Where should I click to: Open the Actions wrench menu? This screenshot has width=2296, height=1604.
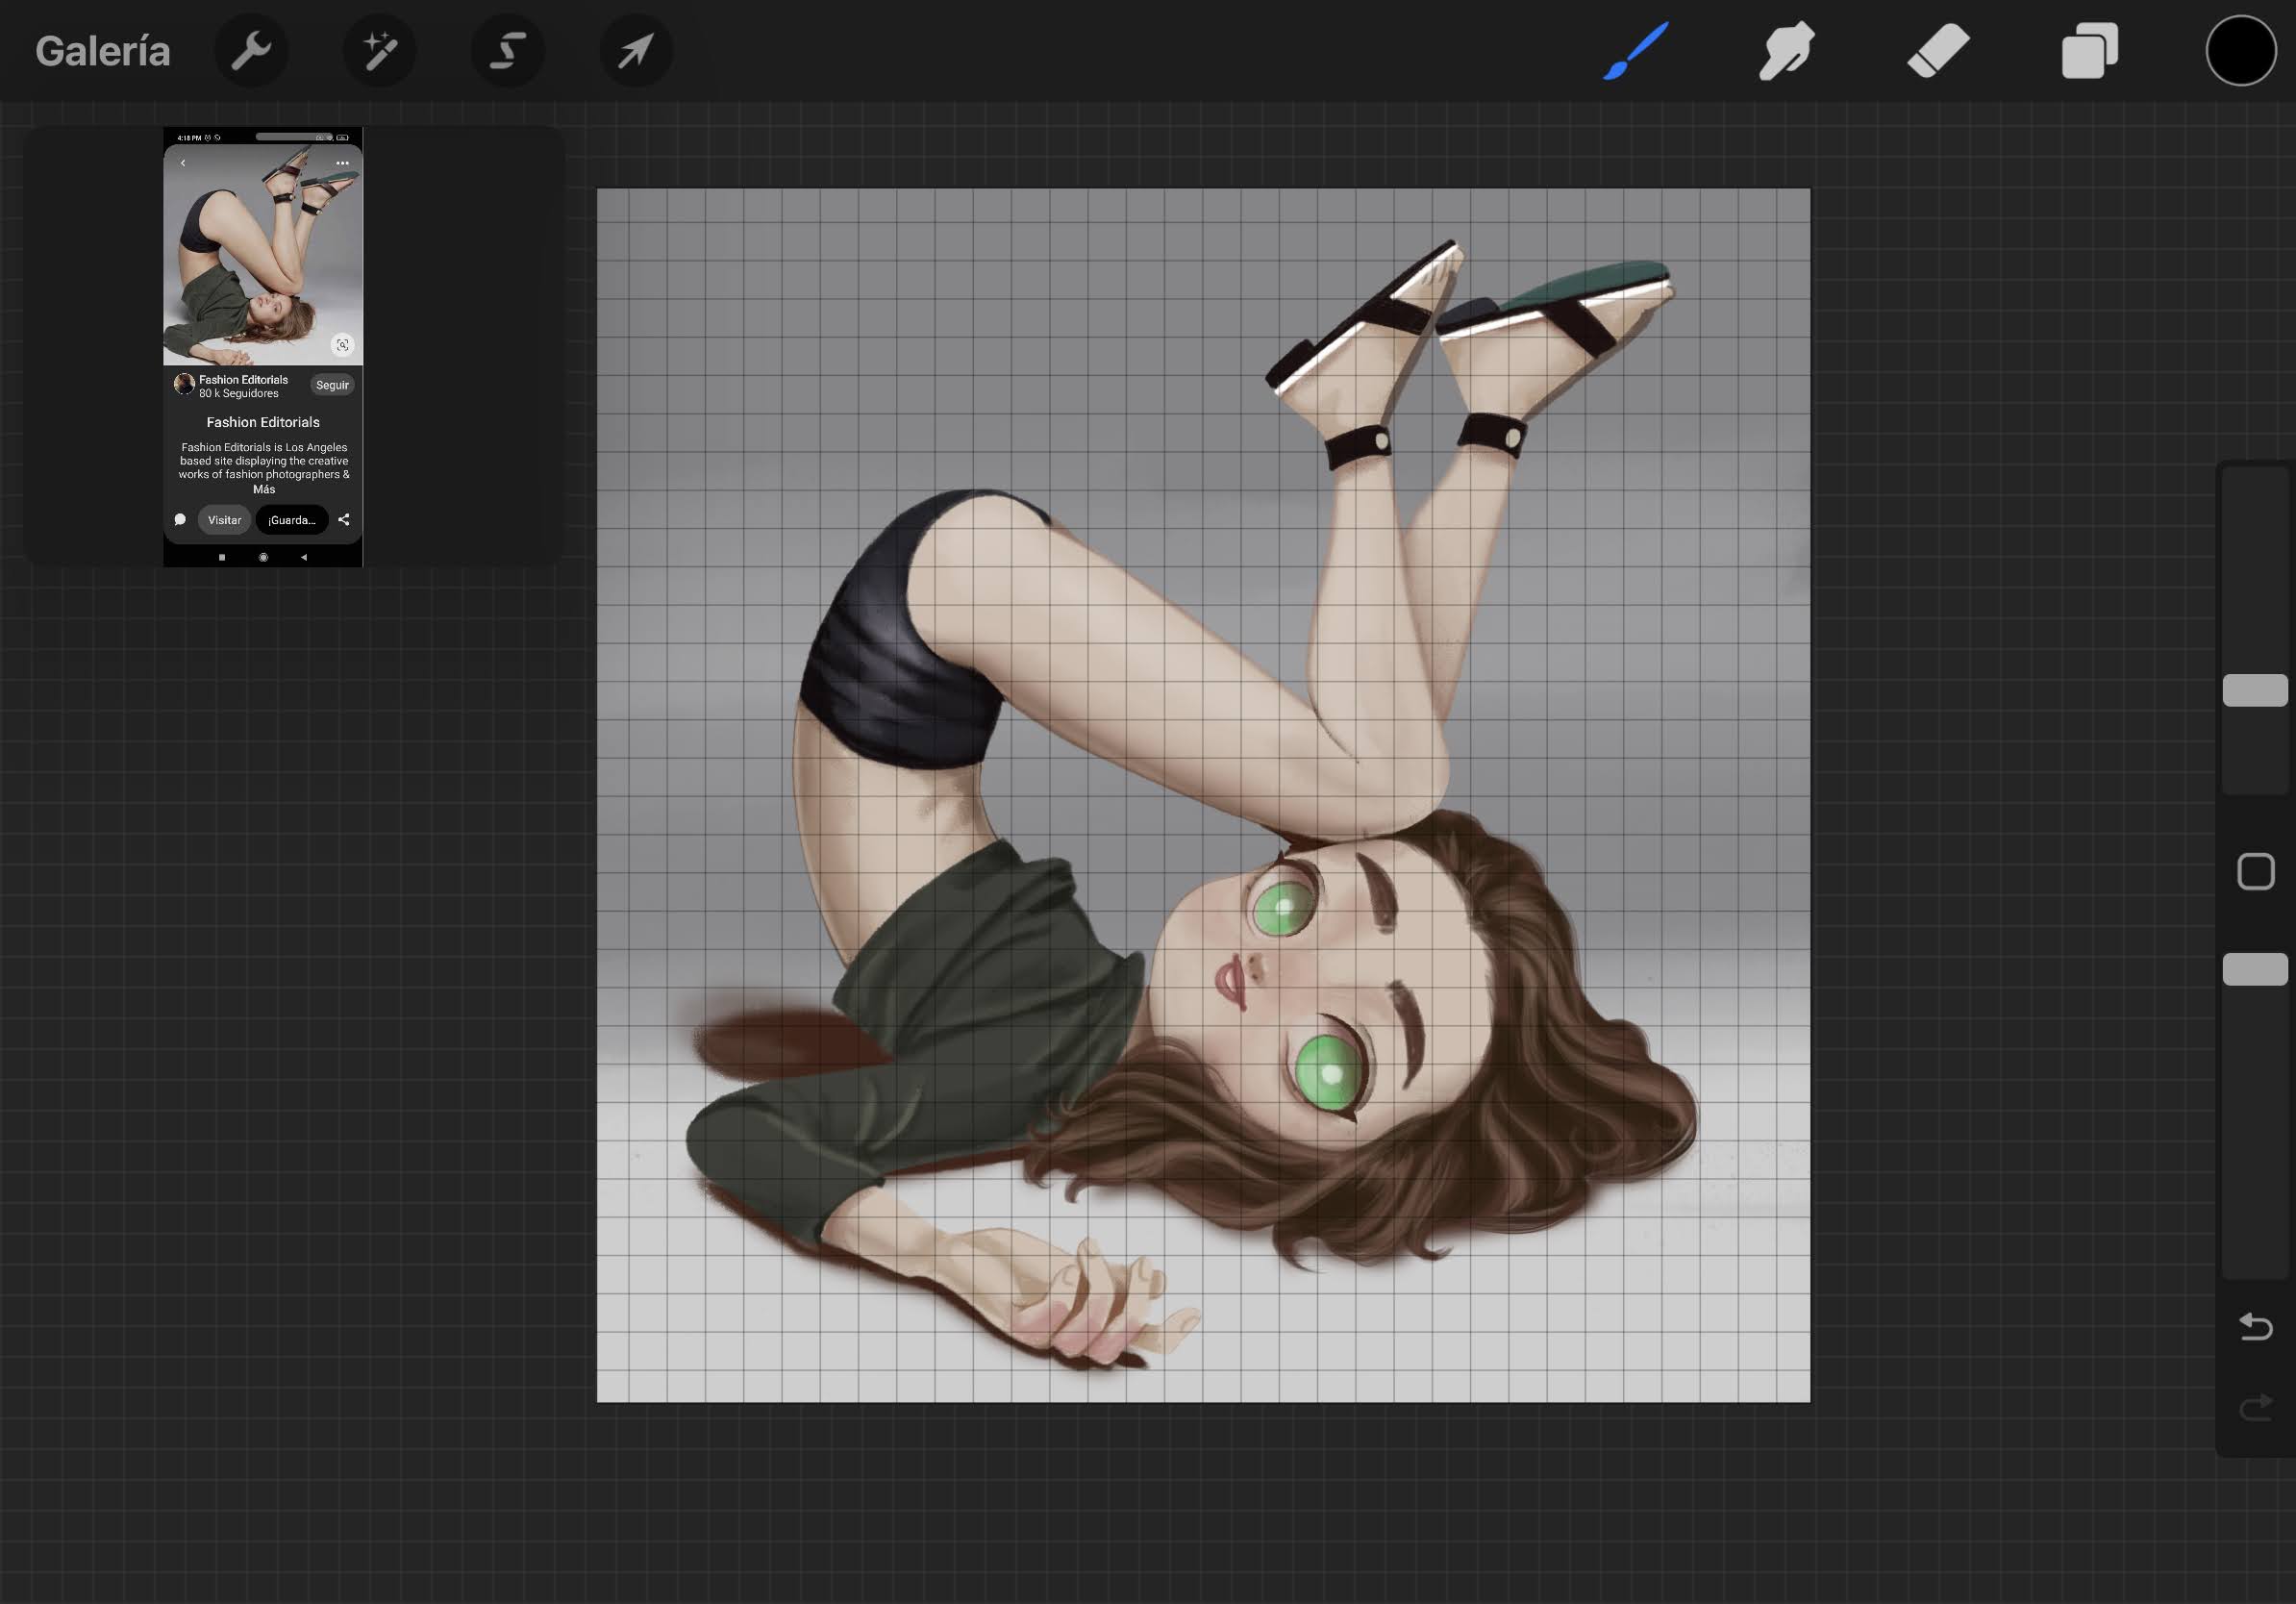tap(251, 51)
